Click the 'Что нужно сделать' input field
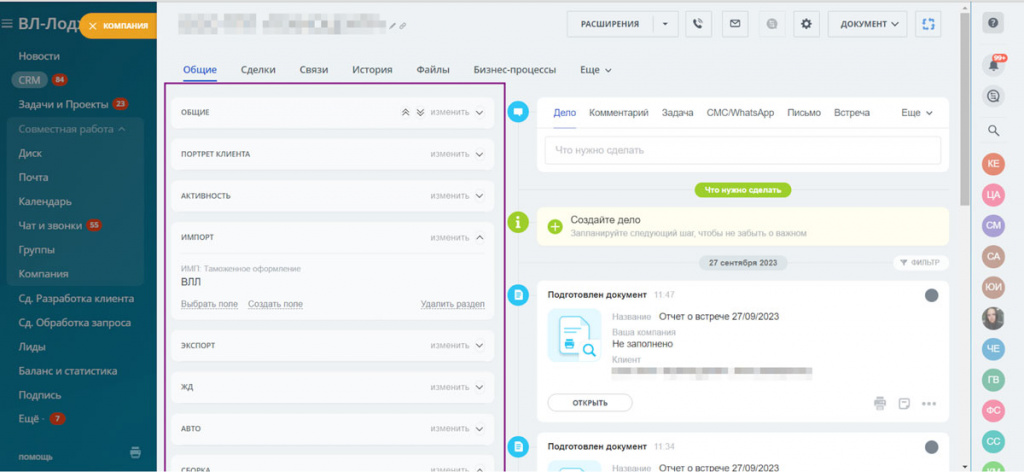The width and height of the screenshot is (1024, 472). 742,150
